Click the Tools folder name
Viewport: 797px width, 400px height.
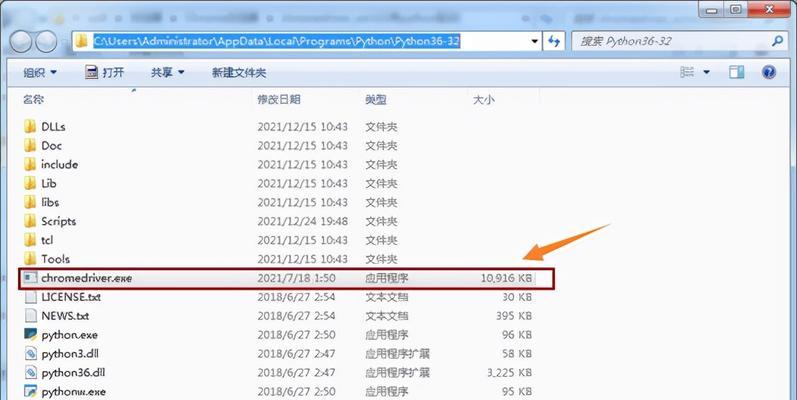[55, 259]
